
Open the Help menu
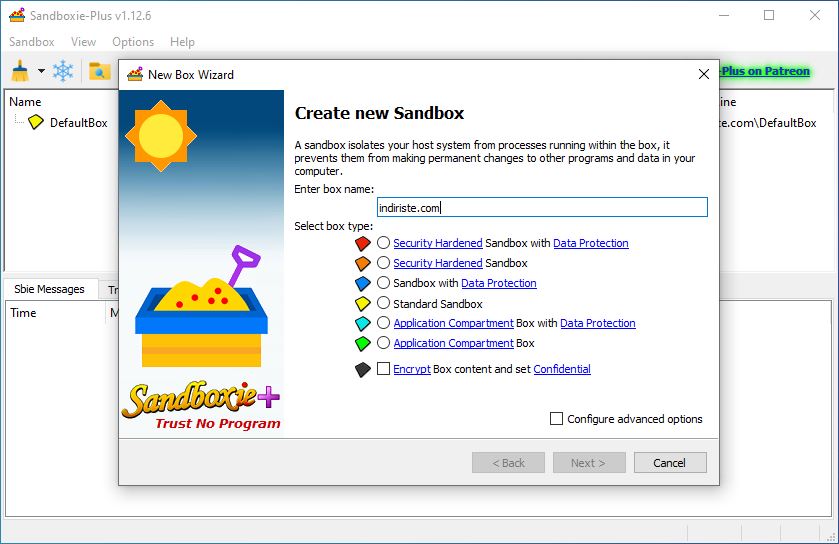[x=182, y=42]
